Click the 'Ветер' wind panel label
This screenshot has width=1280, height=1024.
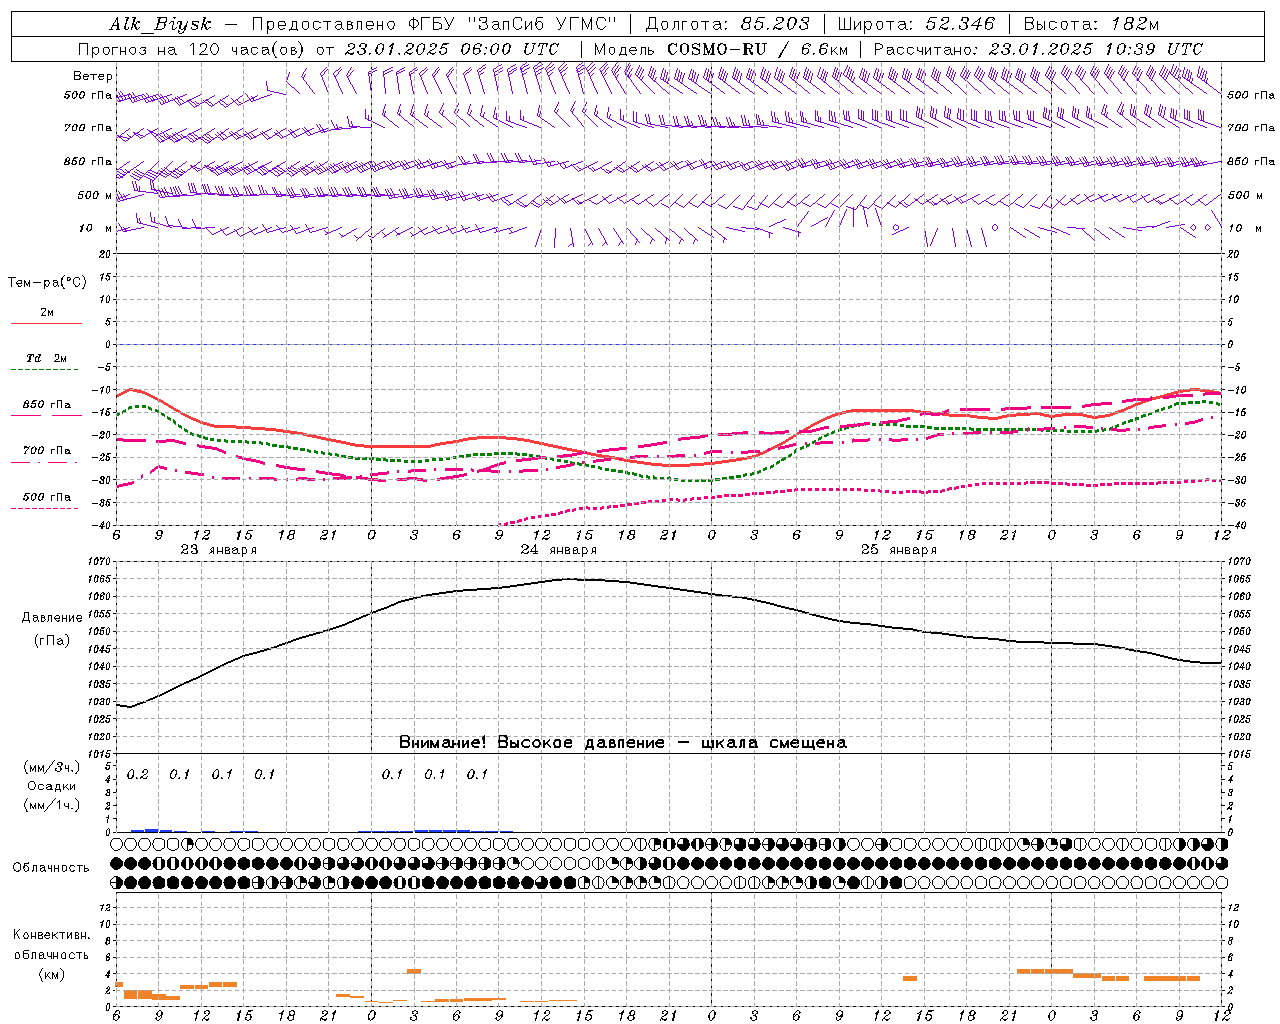[x=93, y=76]
